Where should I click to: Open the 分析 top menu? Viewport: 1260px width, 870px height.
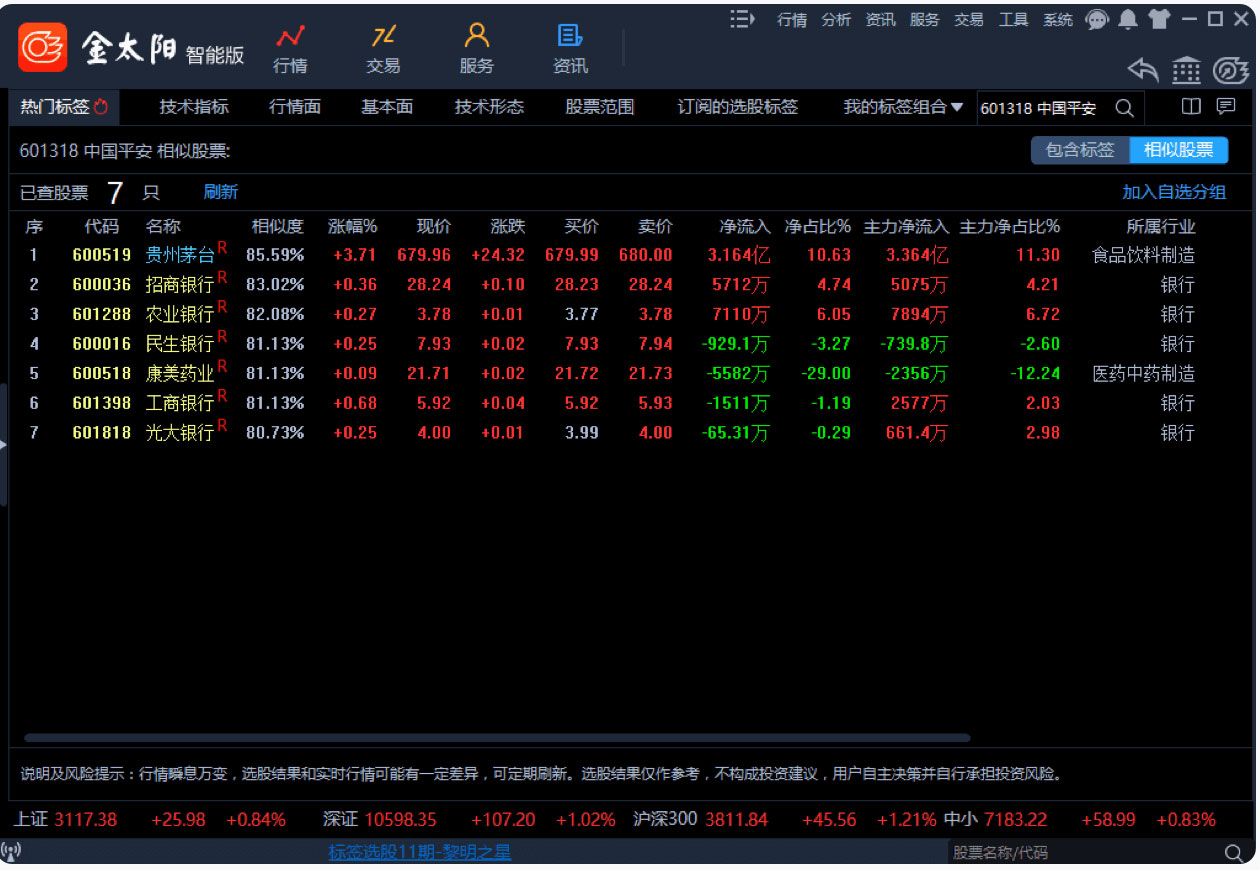click(x=836, y=20)
